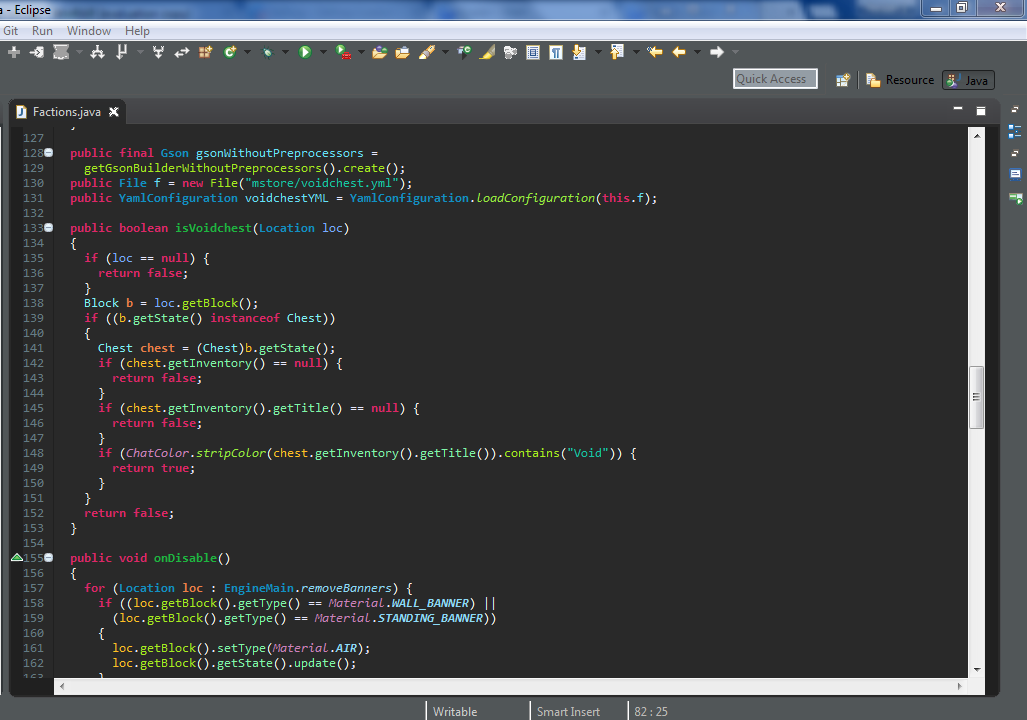Viewport: 1027px width, 720px height.
Task: Collapse onDisable method fold at line 155
Action: [48, 558]
